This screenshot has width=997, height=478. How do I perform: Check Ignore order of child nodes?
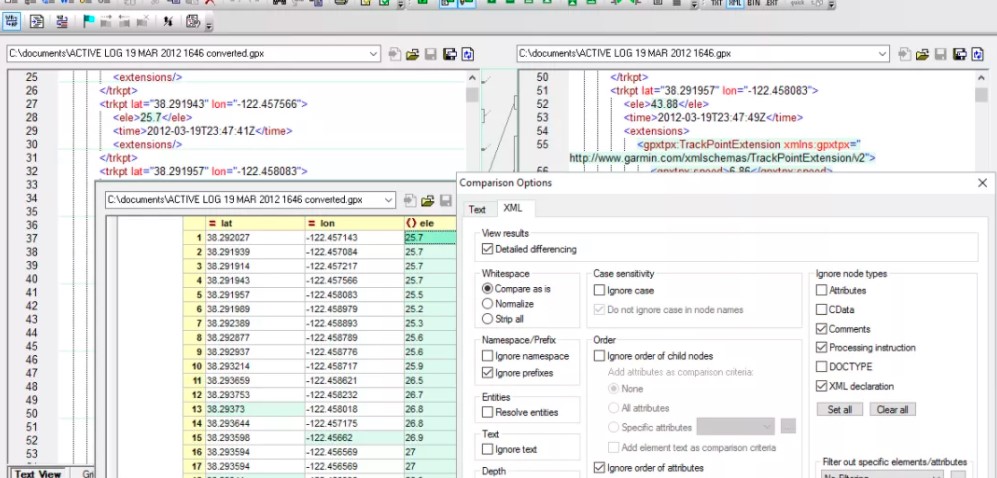point(599,356)
